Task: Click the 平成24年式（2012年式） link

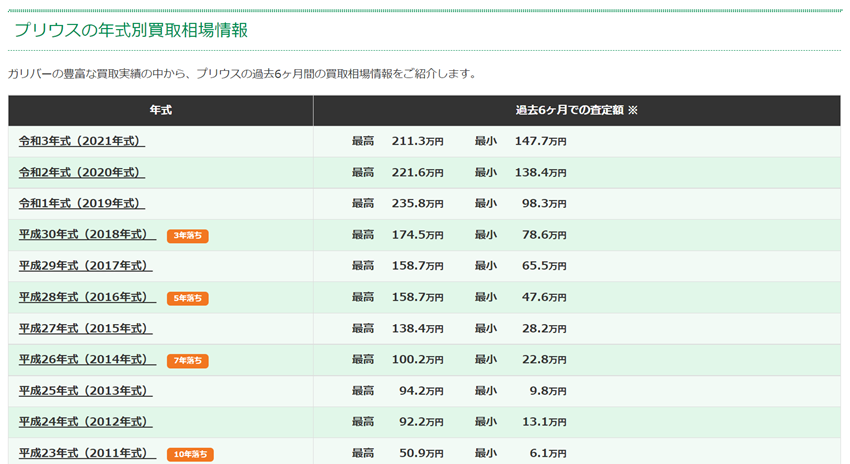Action: 85,422
